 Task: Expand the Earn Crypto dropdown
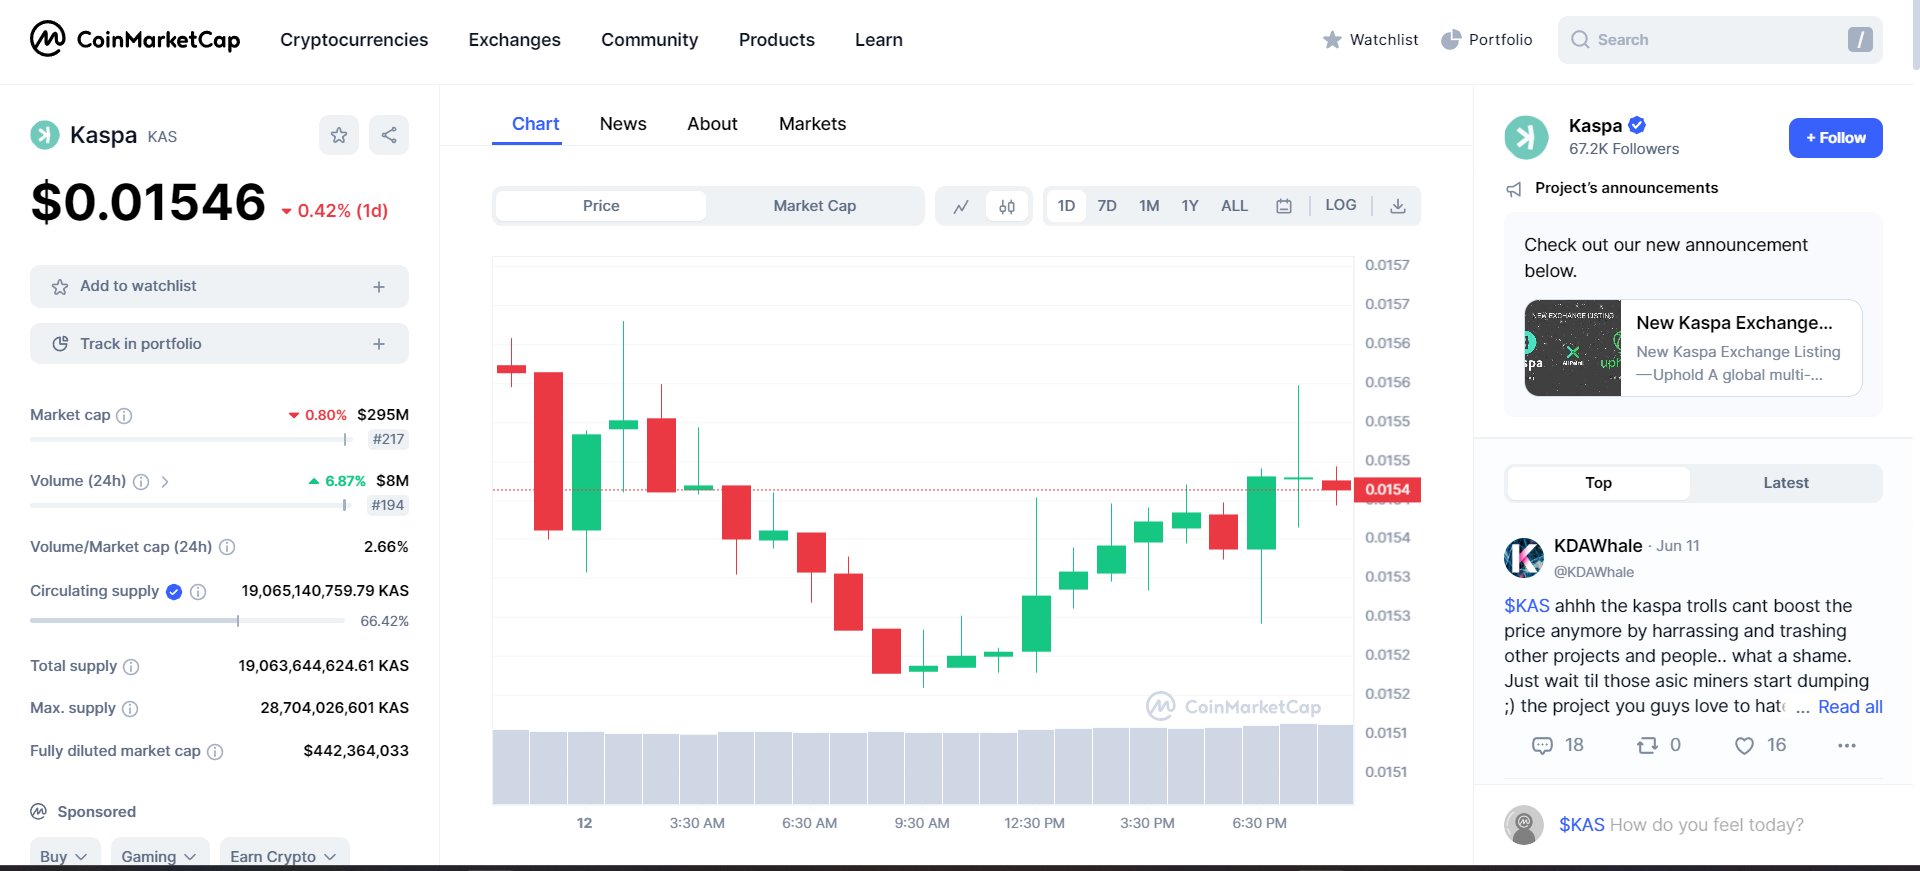tap(284, 855)
